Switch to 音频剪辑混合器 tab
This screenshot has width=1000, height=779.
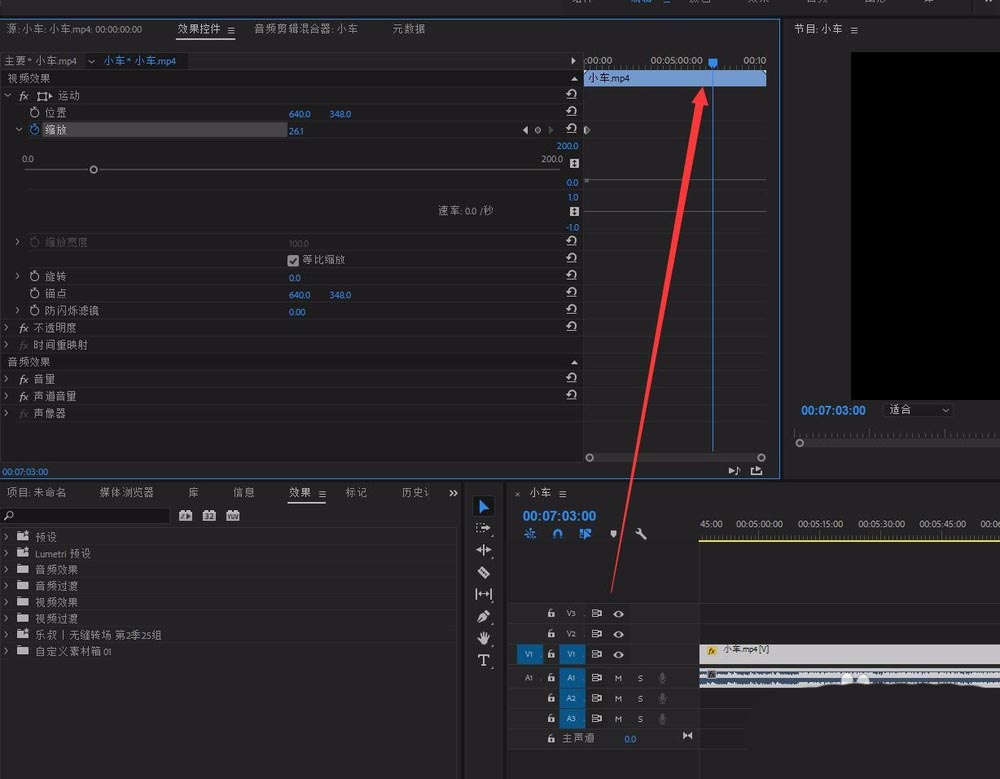pyautogui.click(x=306, y=29)
